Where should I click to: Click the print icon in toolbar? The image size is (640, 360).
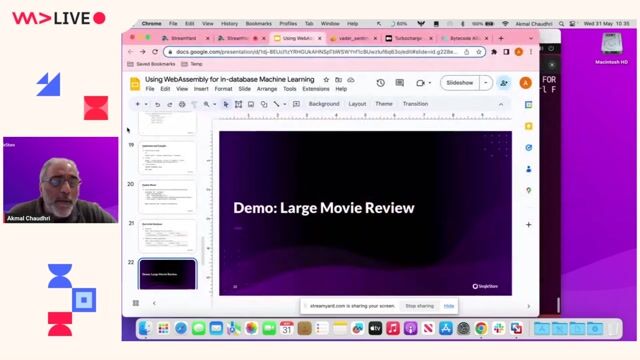[182, 104]
